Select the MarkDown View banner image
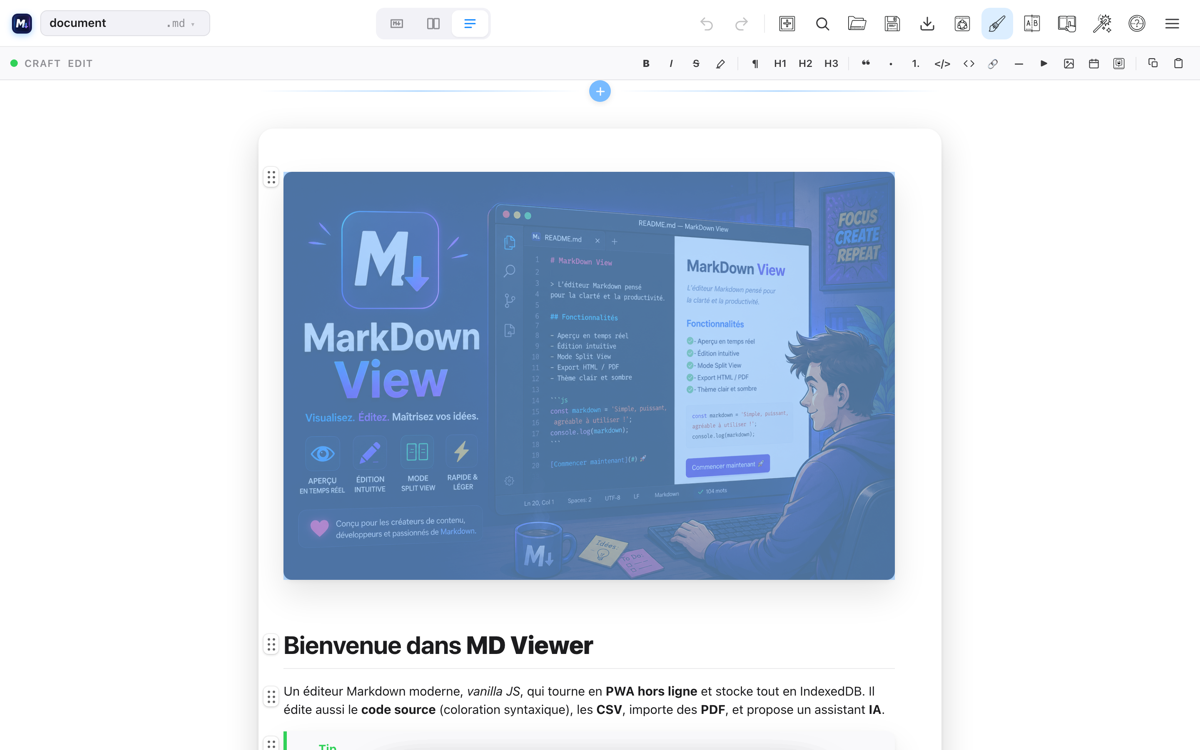 589,376
